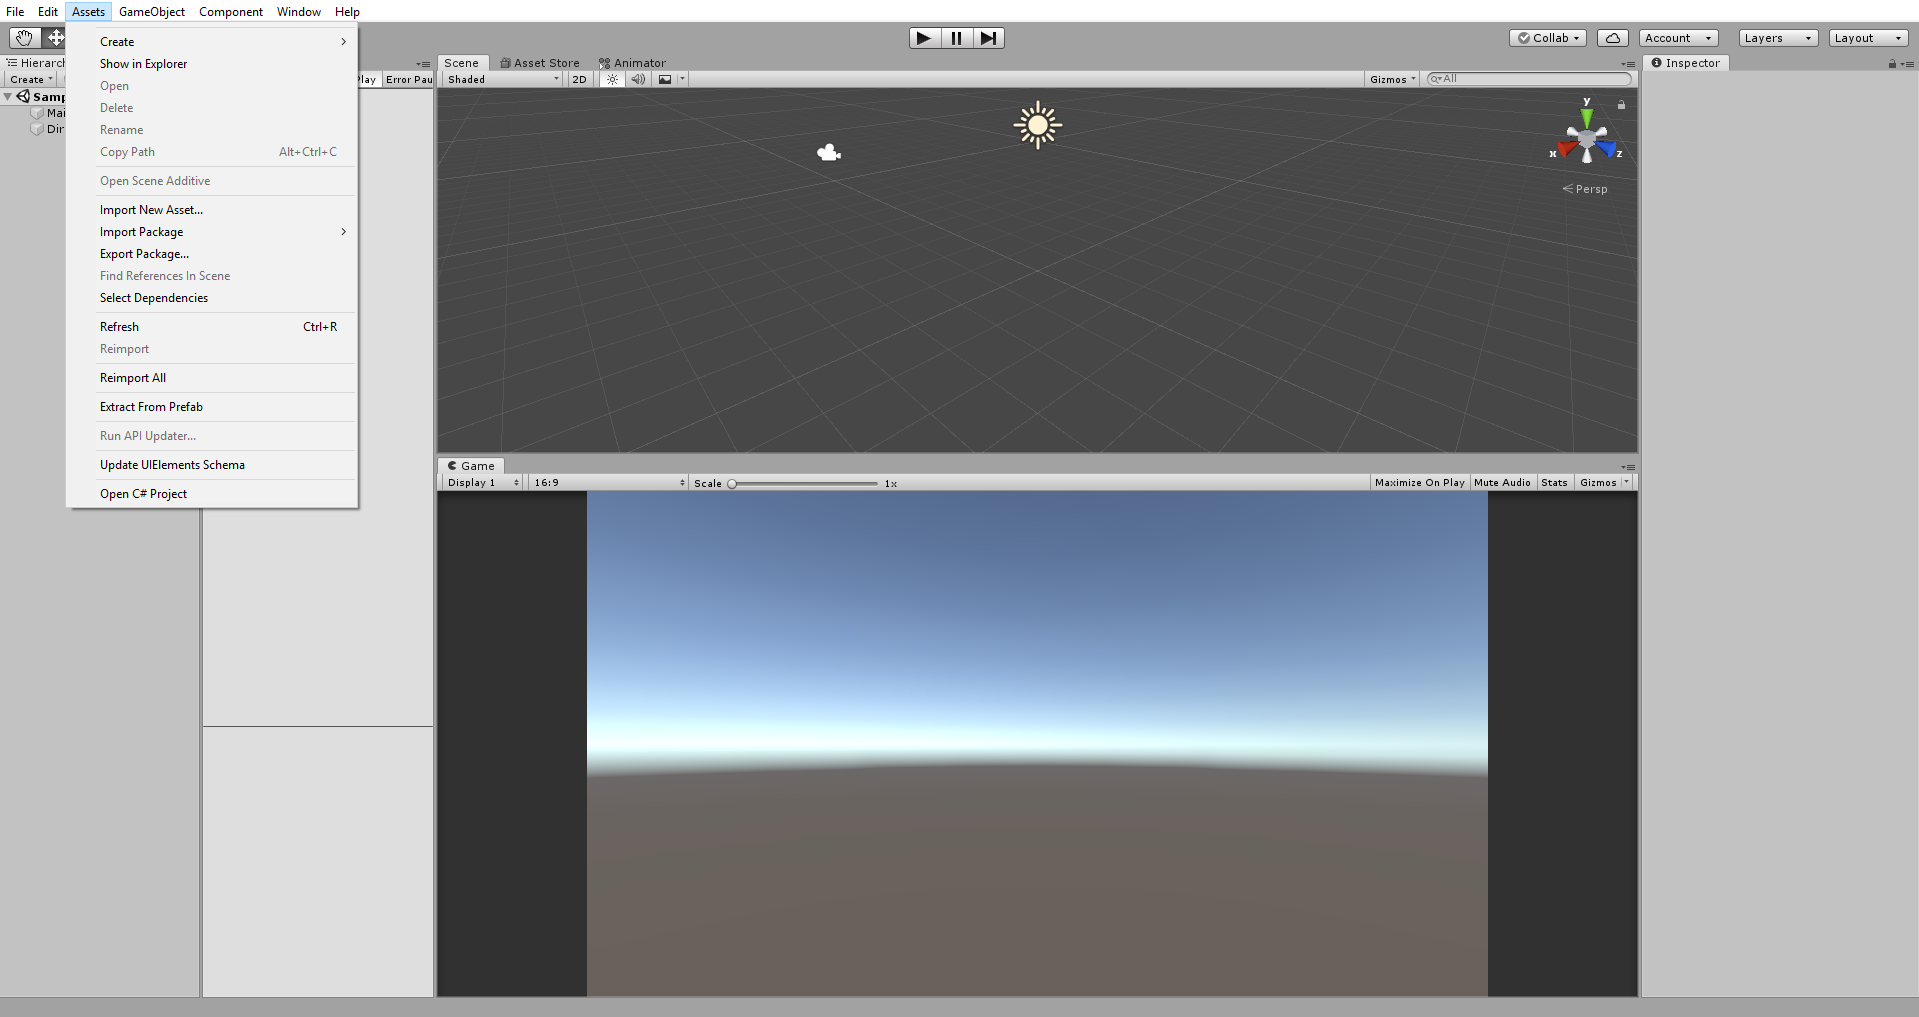Image resolution: width=1919 pixels, height=1017 pixels.
Task: Select the Hand tool in the toolbar
Action: (23, 37)
